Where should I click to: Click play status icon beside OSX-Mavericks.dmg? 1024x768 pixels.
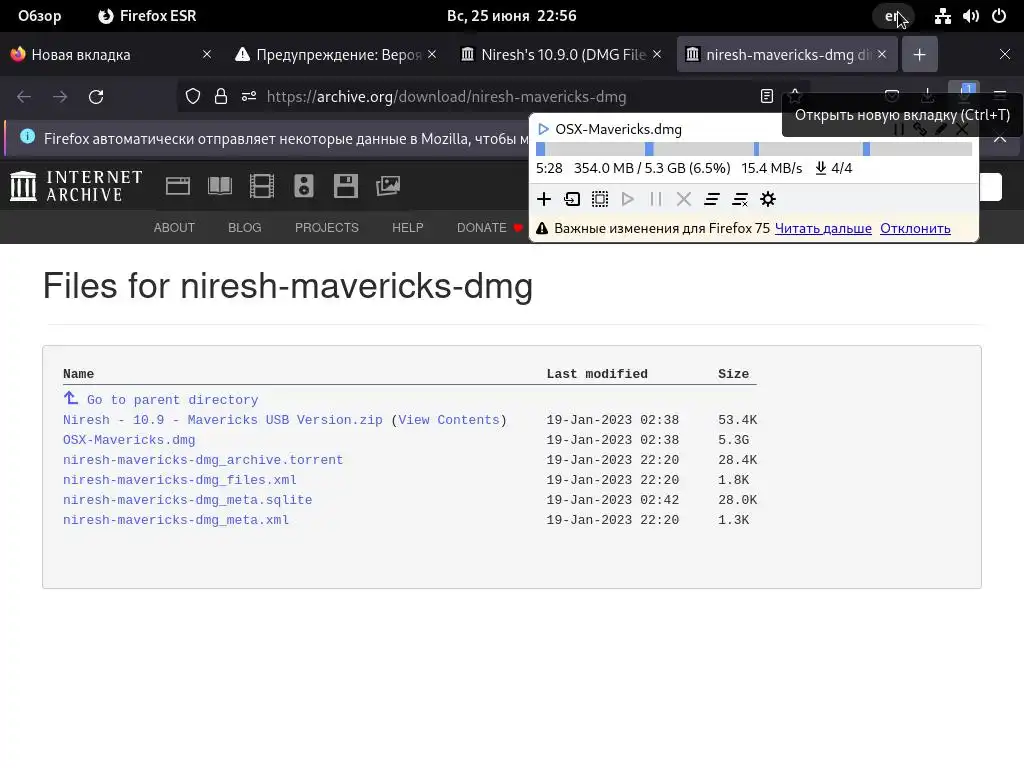click(x=543, y=129)
